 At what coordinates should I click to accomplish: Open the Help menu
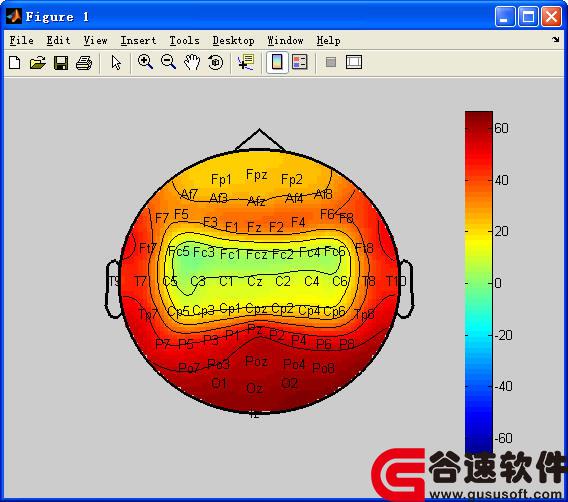coord(329,41)
